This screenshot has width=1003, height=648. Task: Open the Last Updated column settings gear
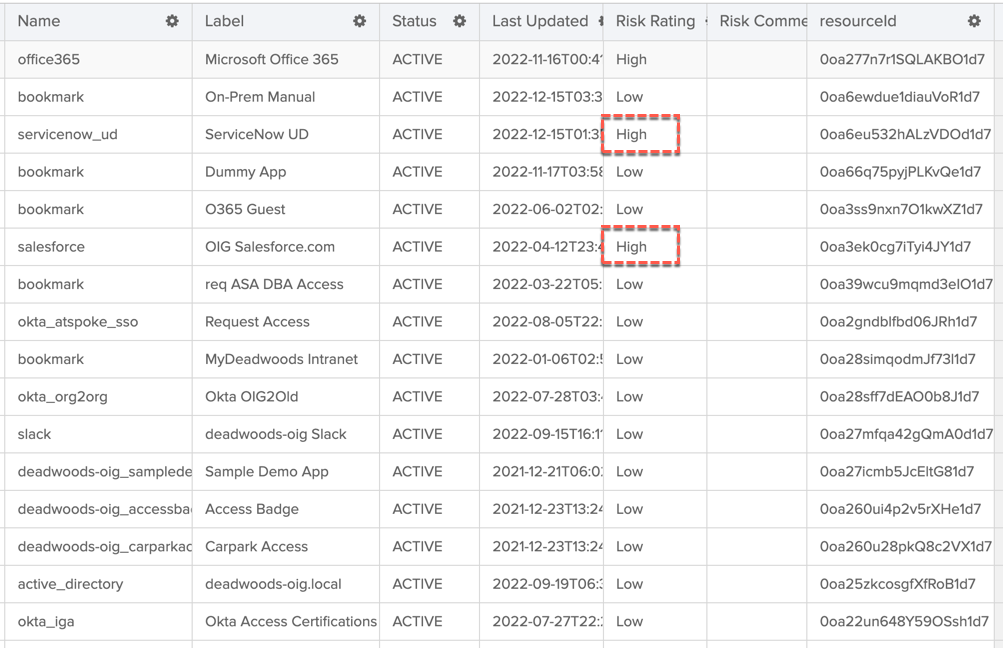point(600,21)
